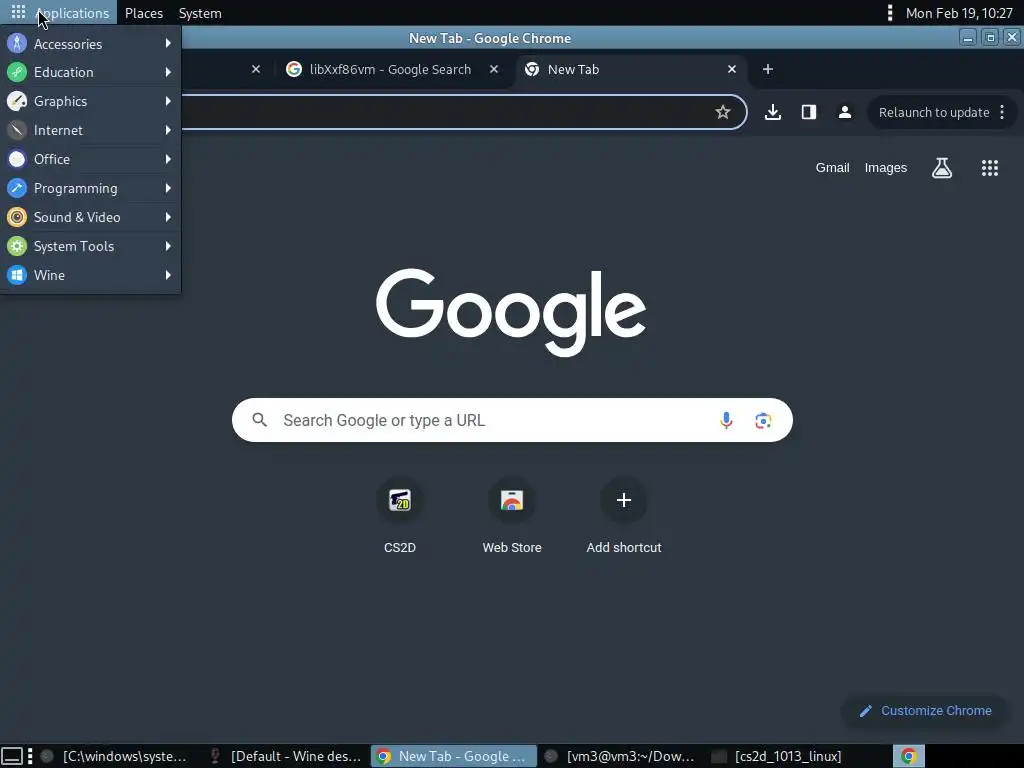Open the System menu in top panel

[200, 13]
